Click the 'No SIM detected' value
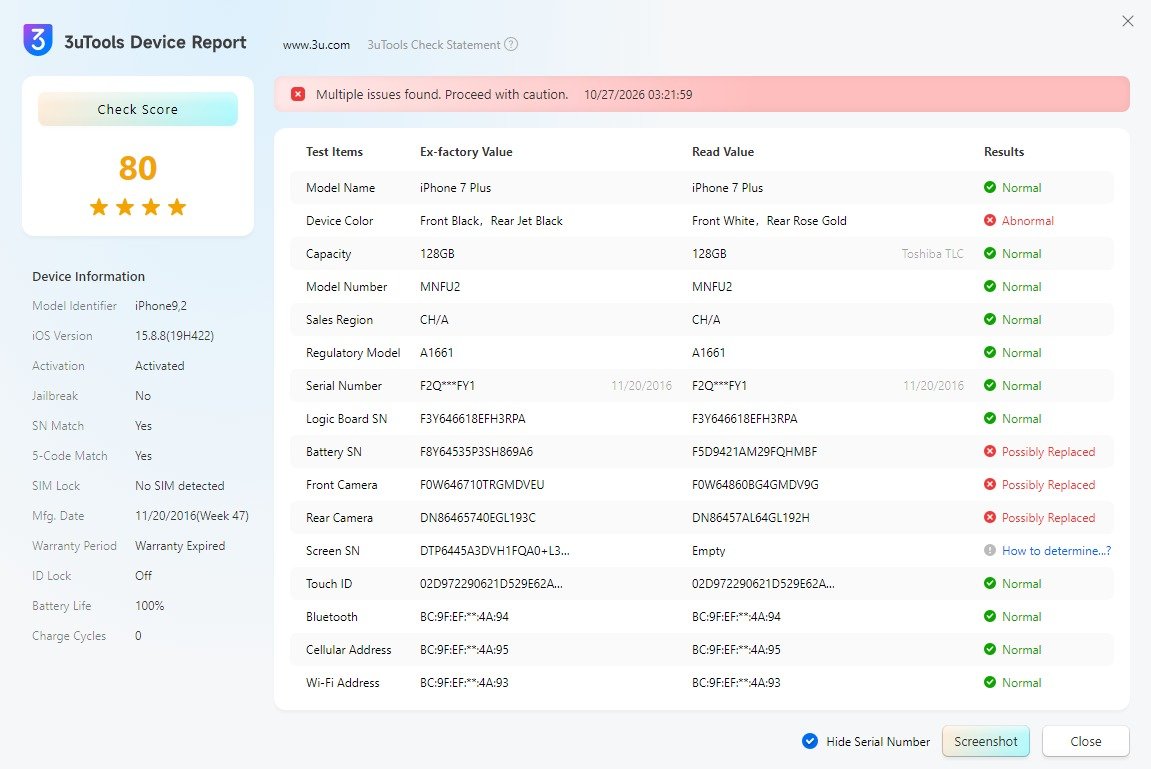The width and height of the screenshot is (1151, 769). [180, 485]
